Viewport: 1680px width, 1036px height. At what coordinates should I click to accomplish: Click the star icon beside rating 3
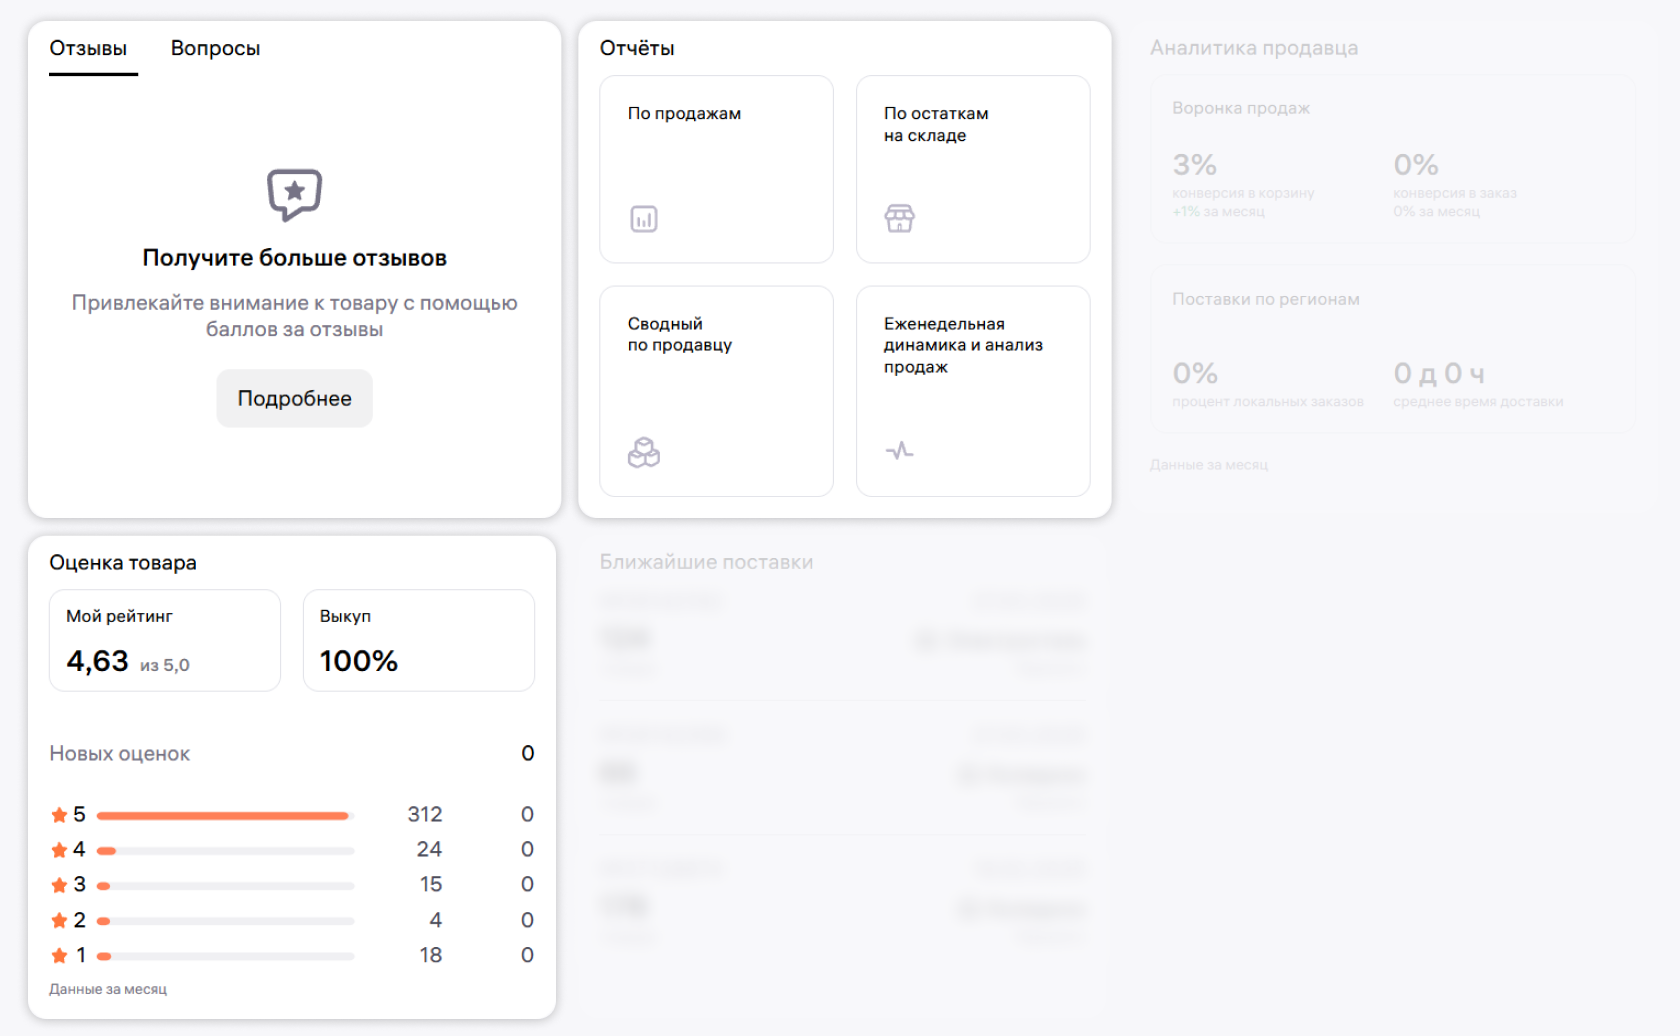(x=59, y=885)
